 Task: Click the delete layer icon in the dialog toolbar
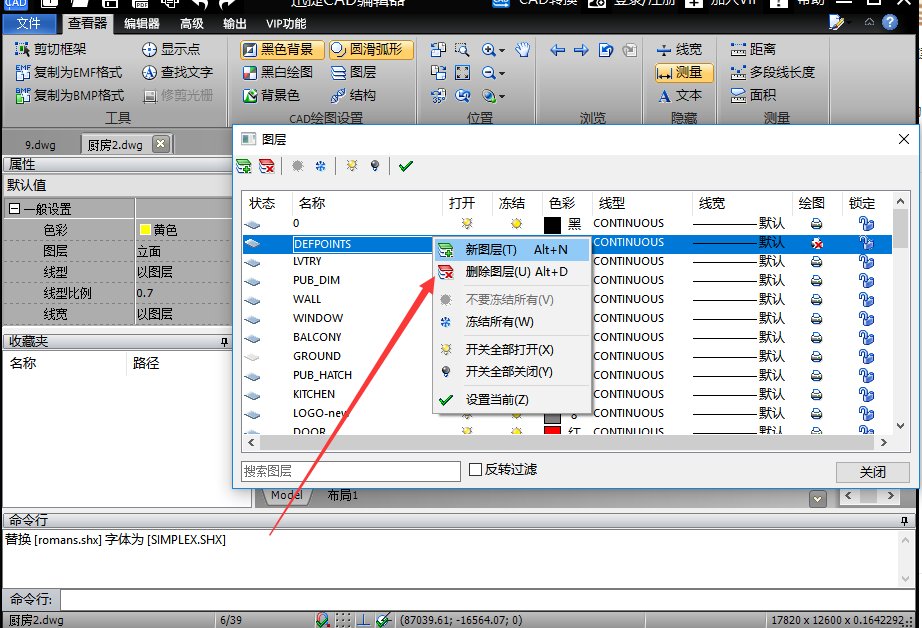264,167
